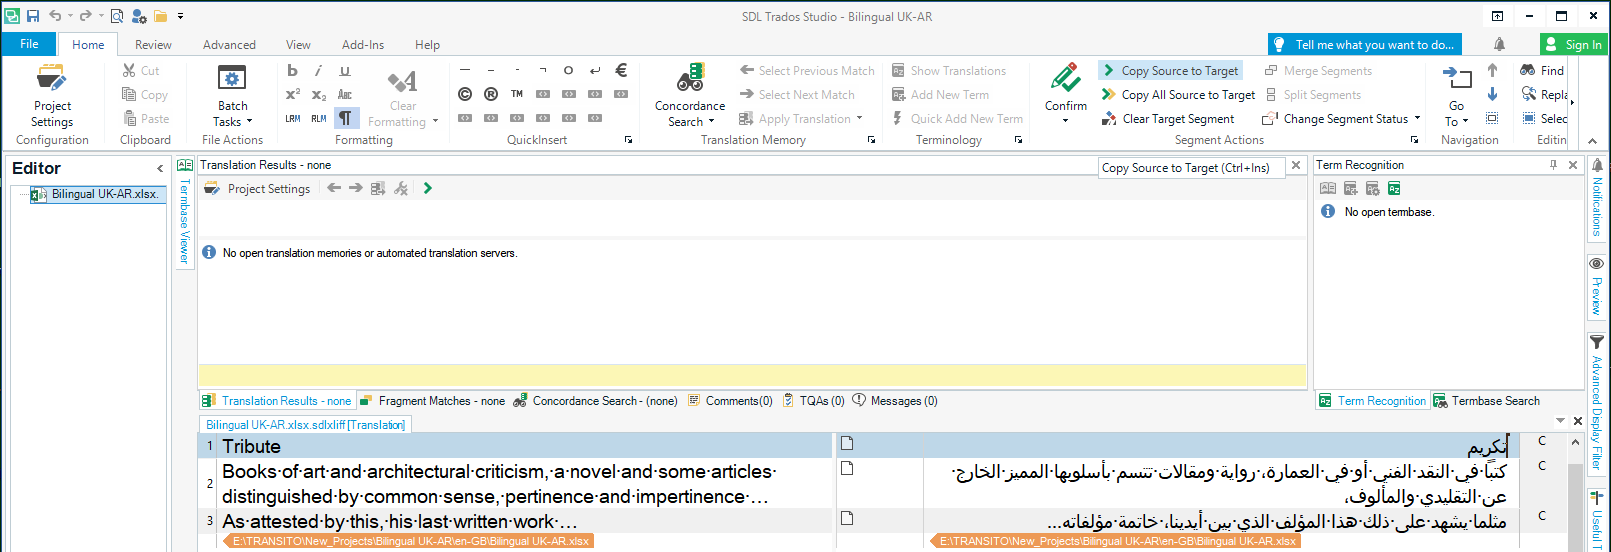Open the Add-Ins ribbon tab
This screenshot has height=552, width=1611.
[363, 44]
